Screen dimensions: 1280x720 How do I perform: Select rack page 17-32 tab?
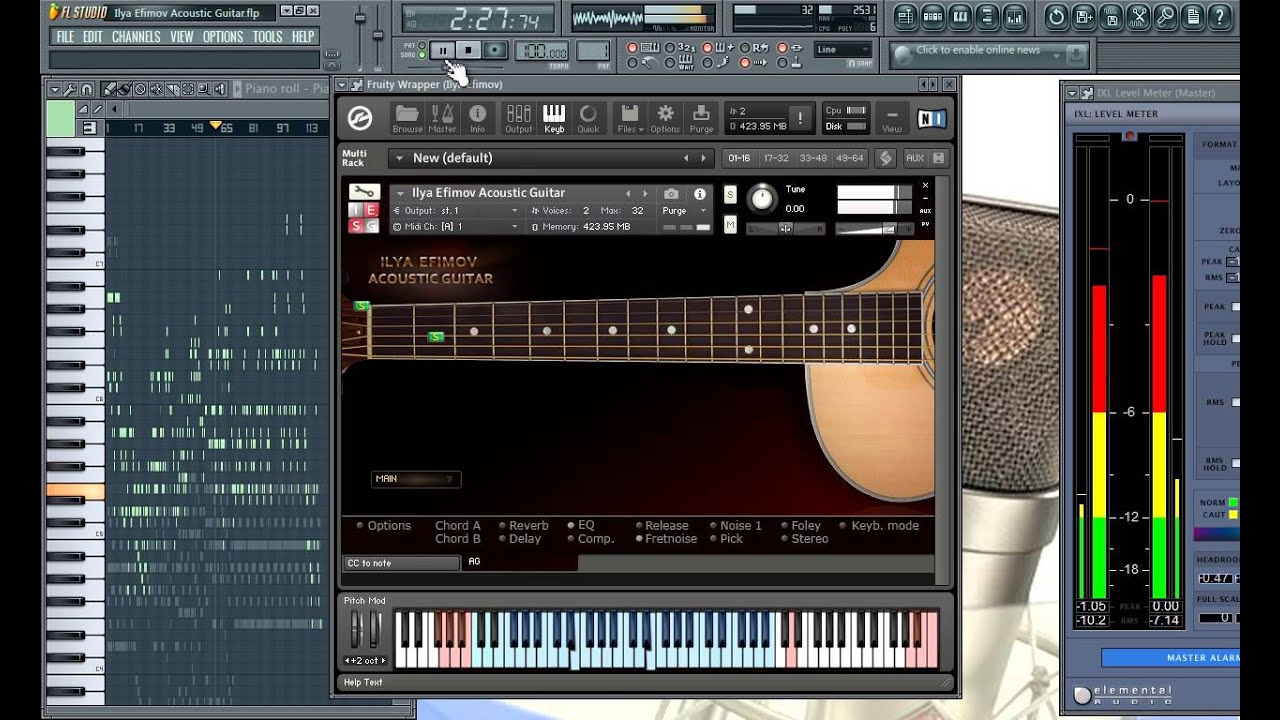point(775,158)
